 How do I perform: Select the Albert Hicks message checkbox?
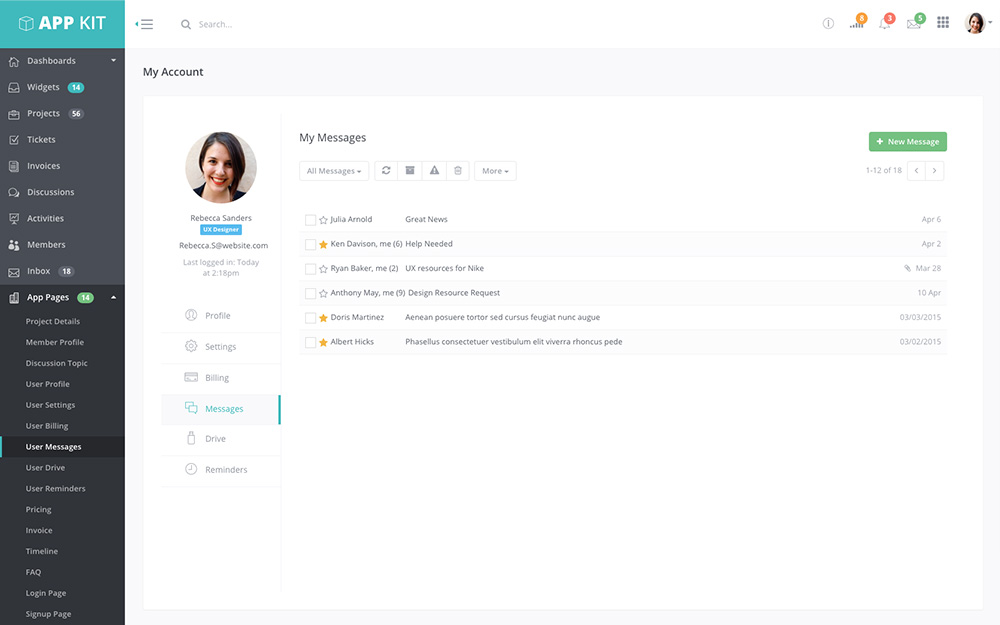310,343
